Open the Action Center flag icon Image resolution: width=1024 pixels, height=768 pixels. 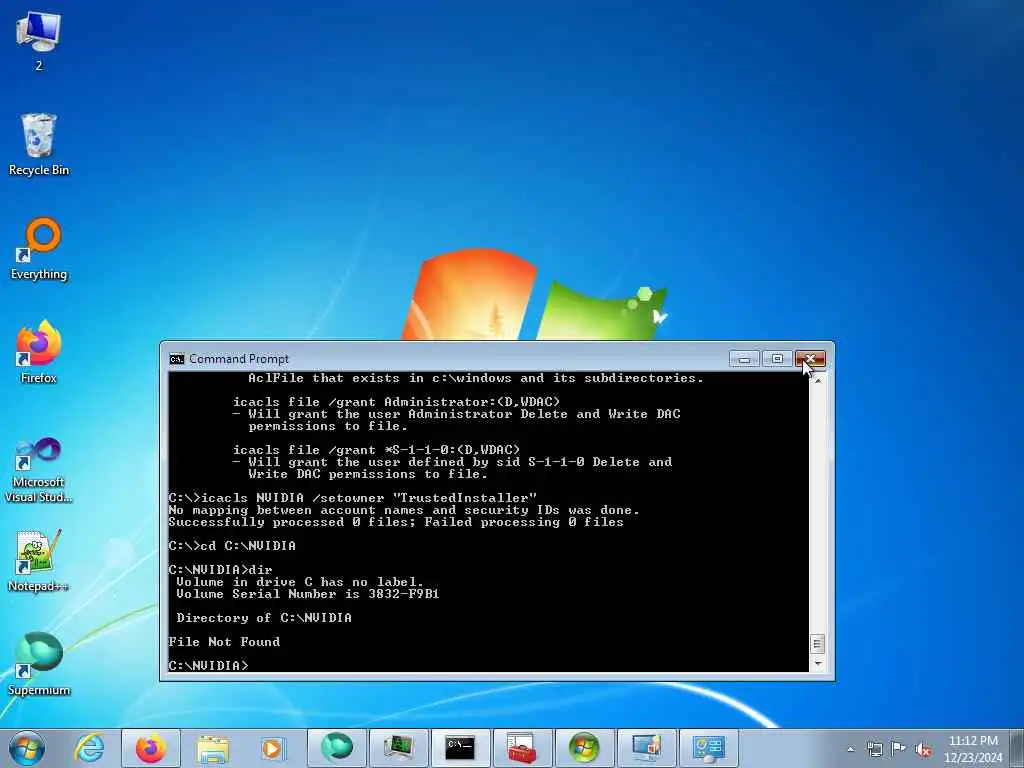(899, 748)
